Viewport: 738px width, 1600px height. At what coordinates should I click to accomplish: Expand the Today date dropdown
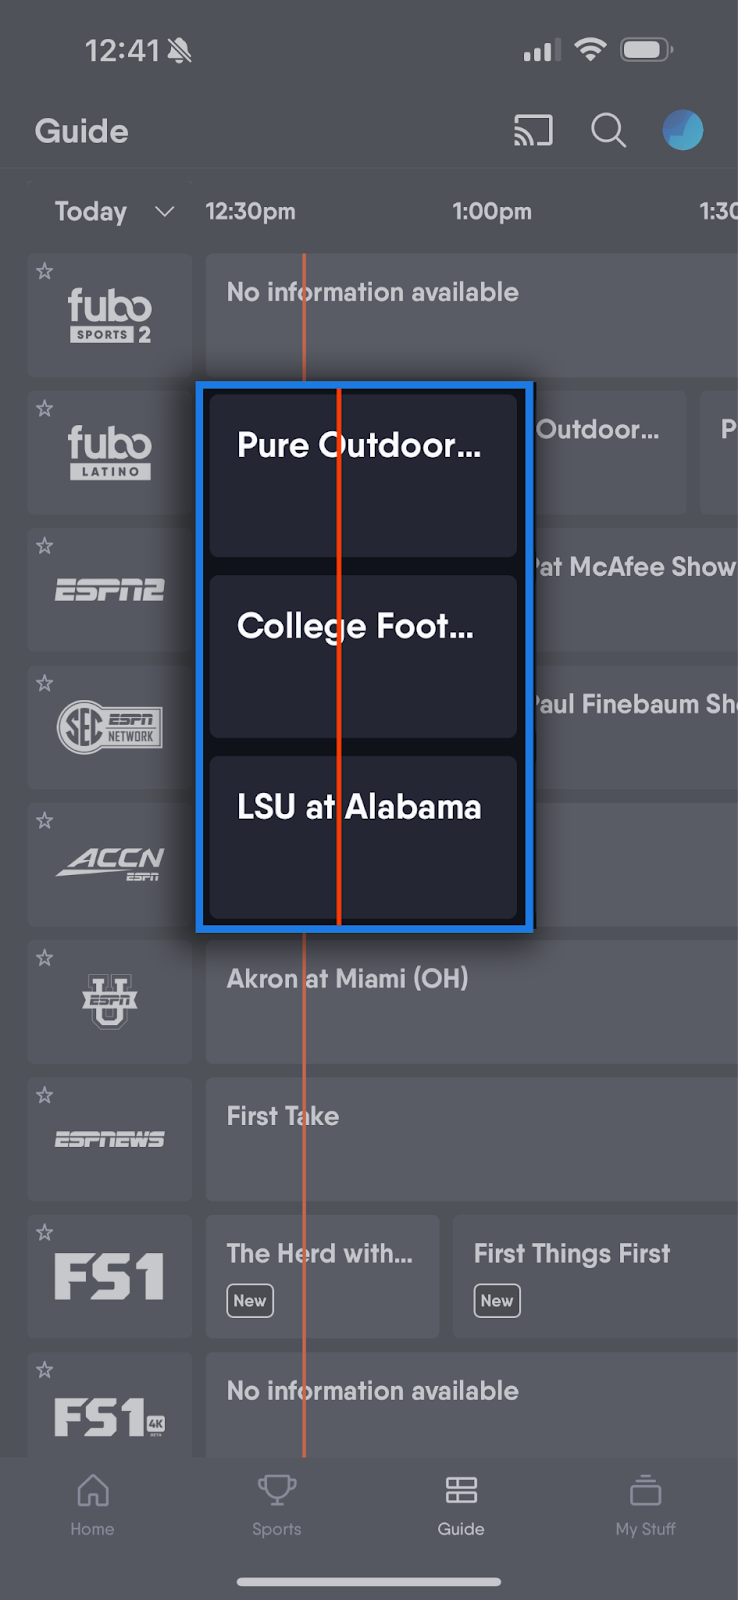pos(114,212)
